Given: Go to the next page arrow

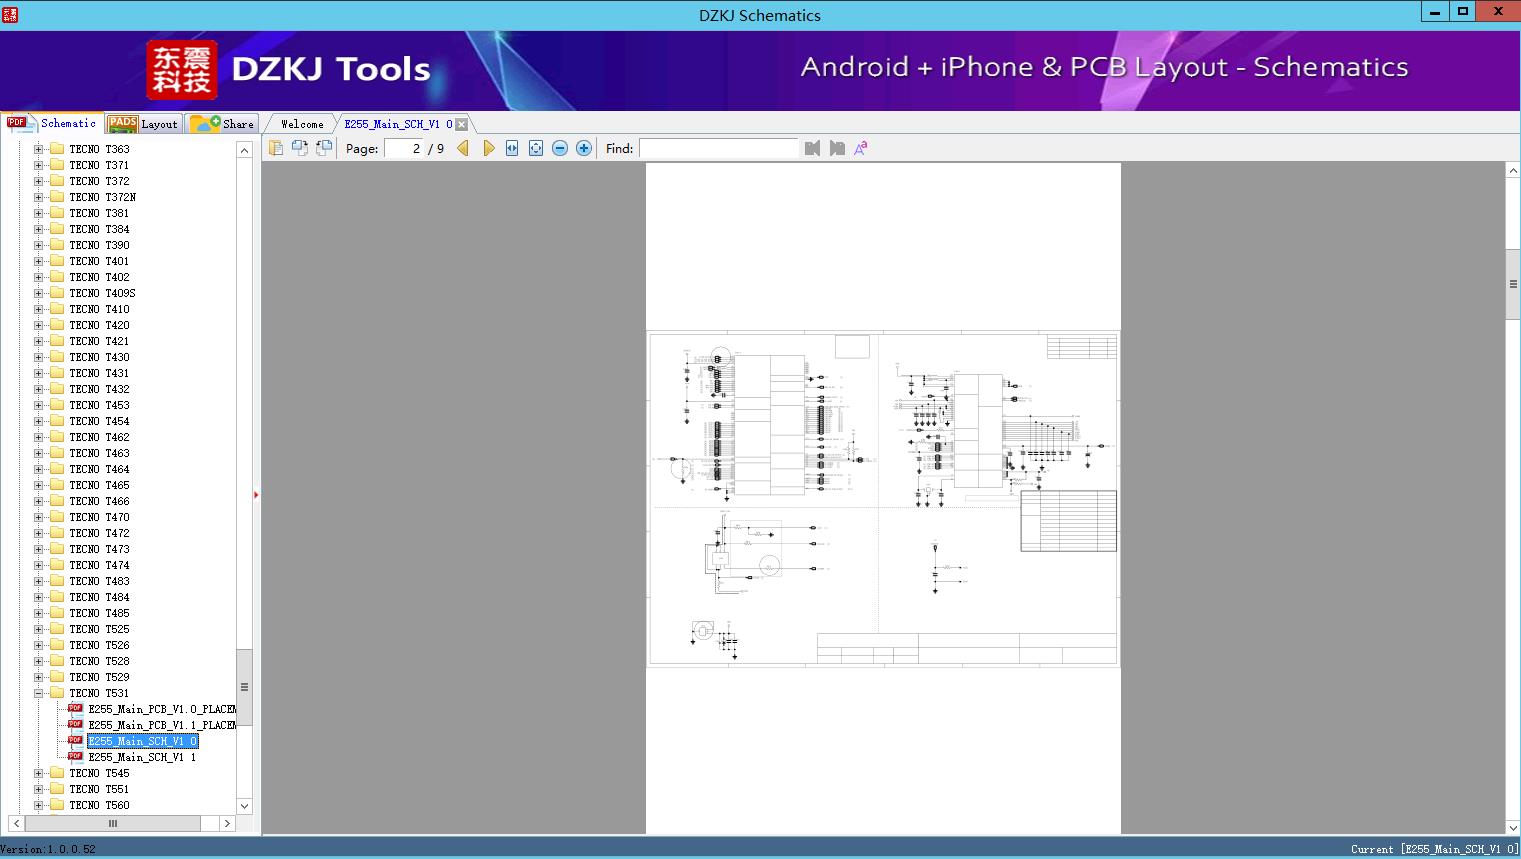Looking at the screenshot, I should pos(488,148).
